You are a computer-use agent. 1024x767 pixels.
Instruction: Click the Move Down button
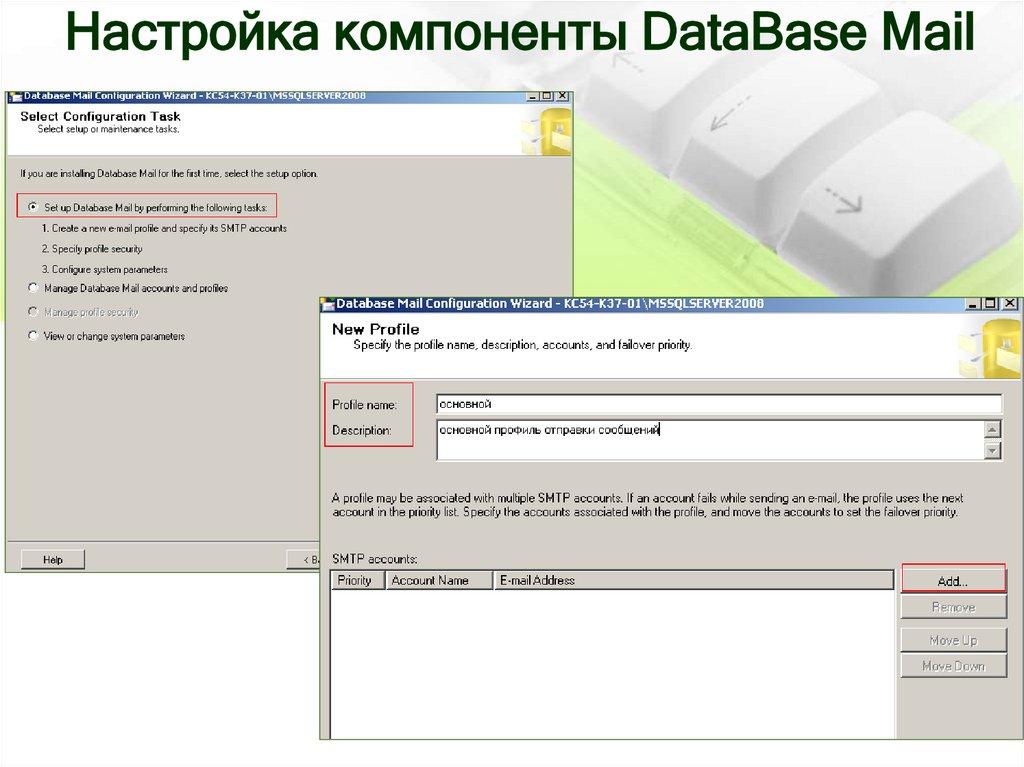point(952,666)
